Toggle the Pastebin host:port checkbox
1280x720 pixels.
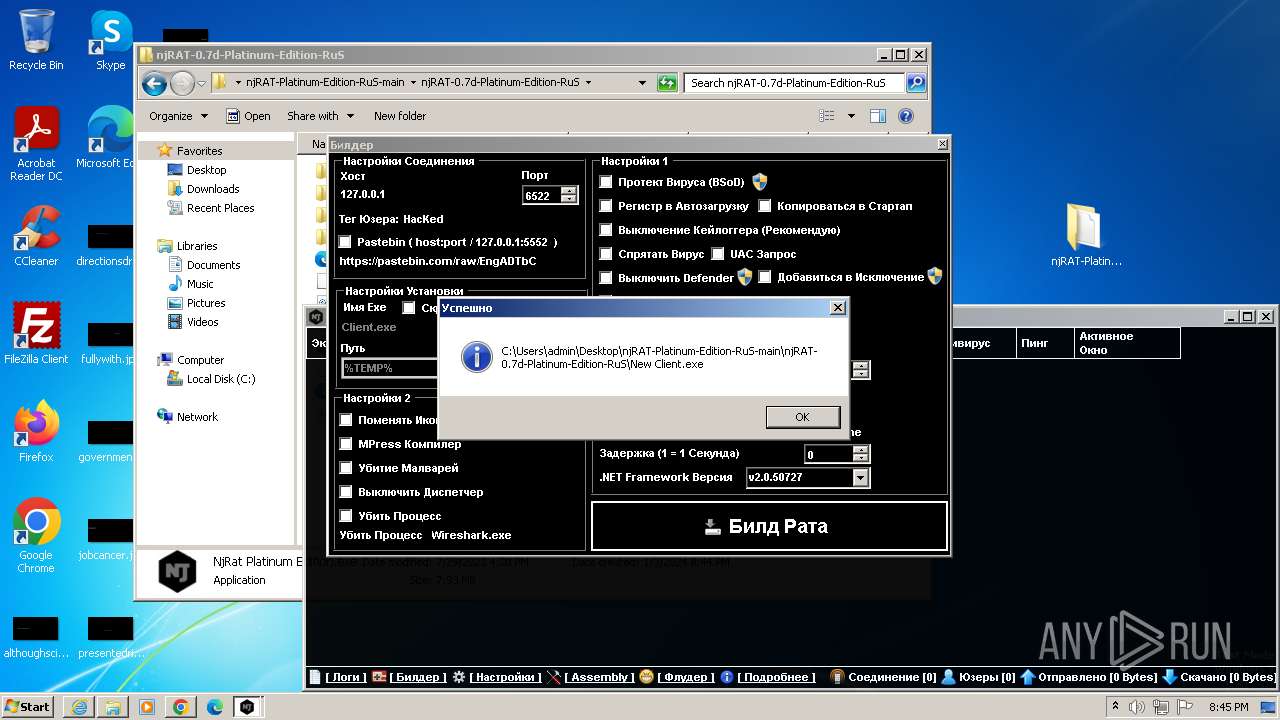coord(345,242)
